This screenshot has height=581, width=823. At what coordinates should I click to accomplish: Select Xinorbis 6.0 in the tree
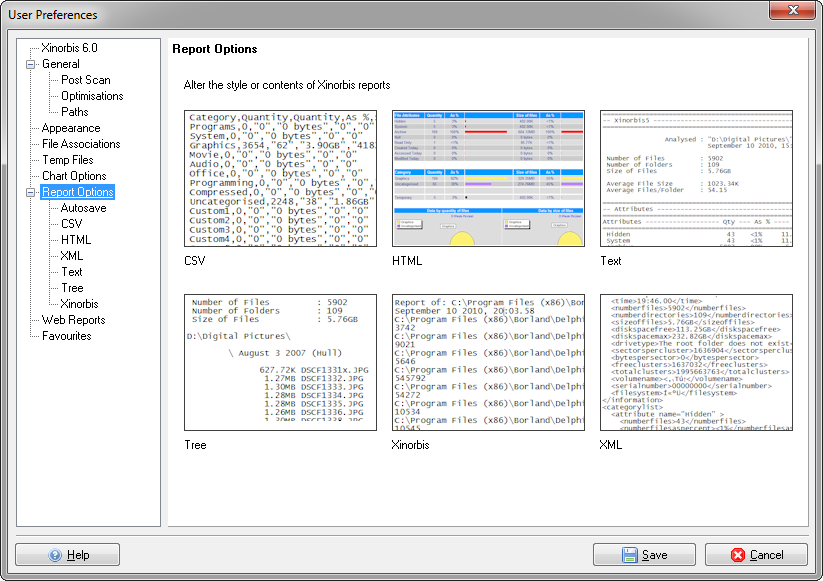coord(69,48)
